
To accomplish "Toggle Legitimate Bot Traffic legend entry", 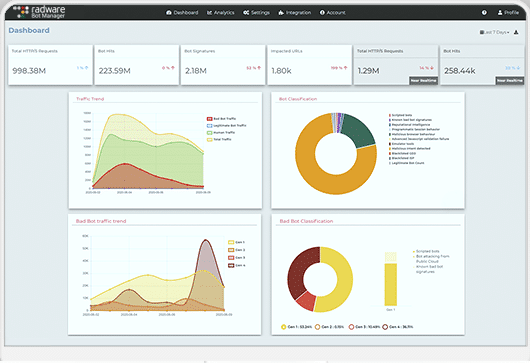I will [x=226, y=125].
